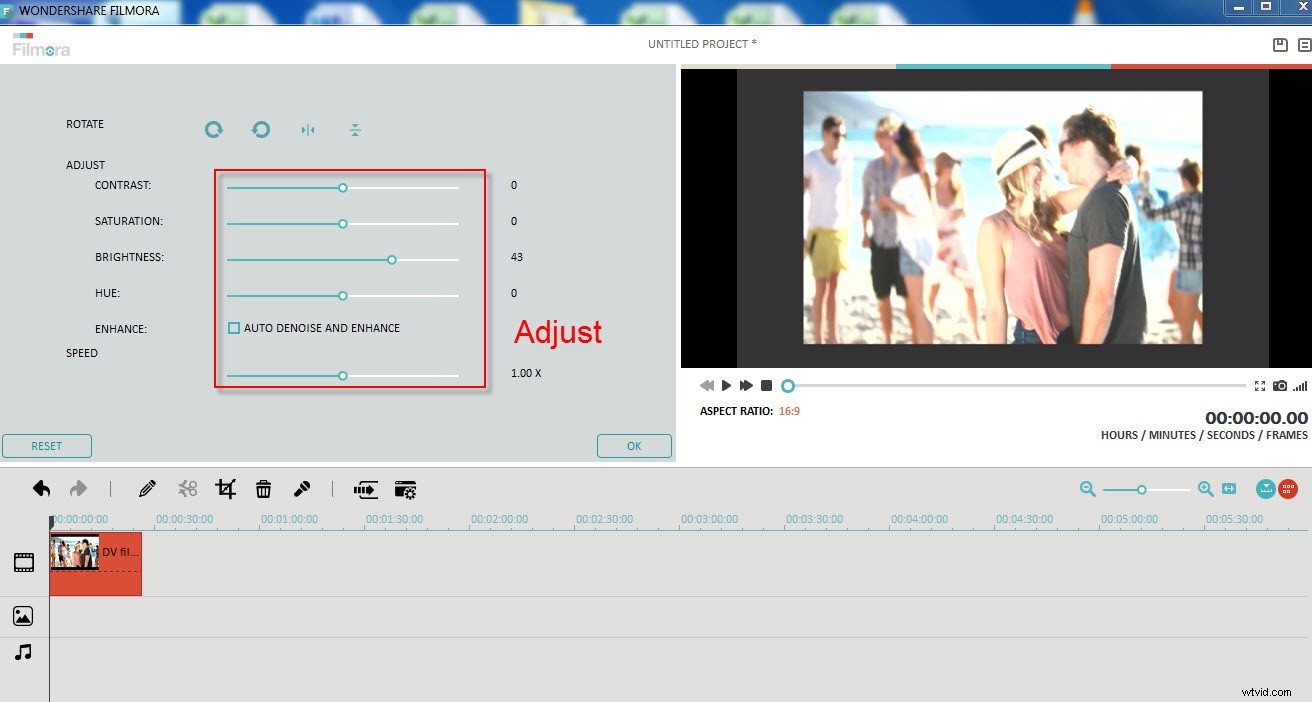Select the Edit pencil tool

pos(147,488)
